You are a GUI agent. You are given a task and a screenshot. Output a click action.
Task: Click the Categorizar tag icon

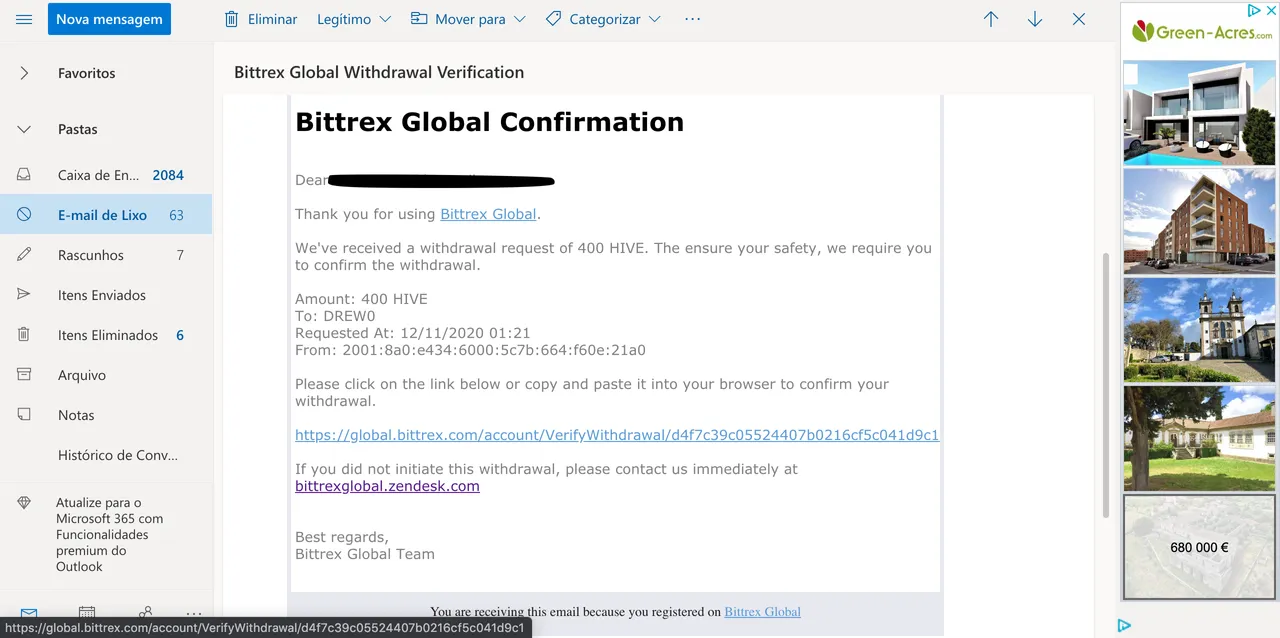click(553, 19)
